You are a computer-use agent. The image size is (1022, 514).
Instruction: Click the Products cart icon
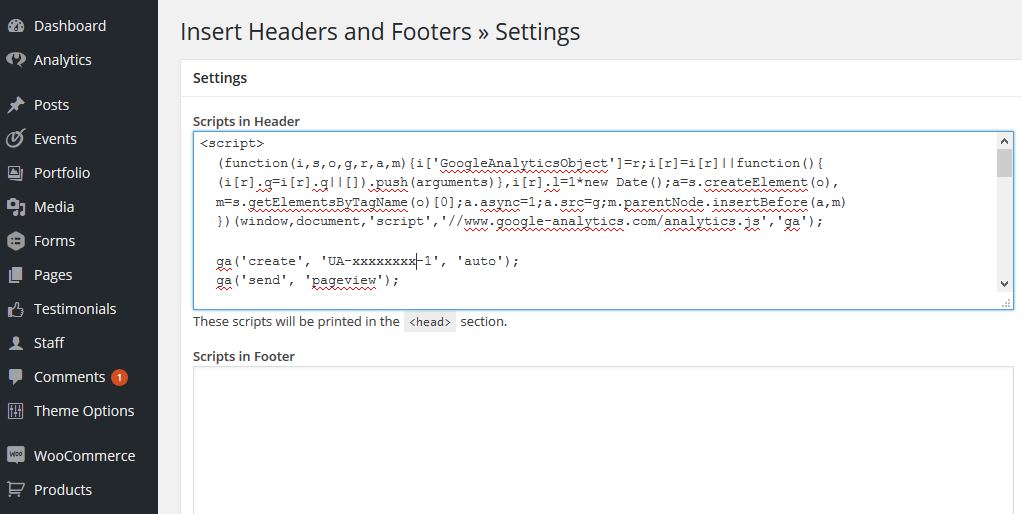point(16,489)
